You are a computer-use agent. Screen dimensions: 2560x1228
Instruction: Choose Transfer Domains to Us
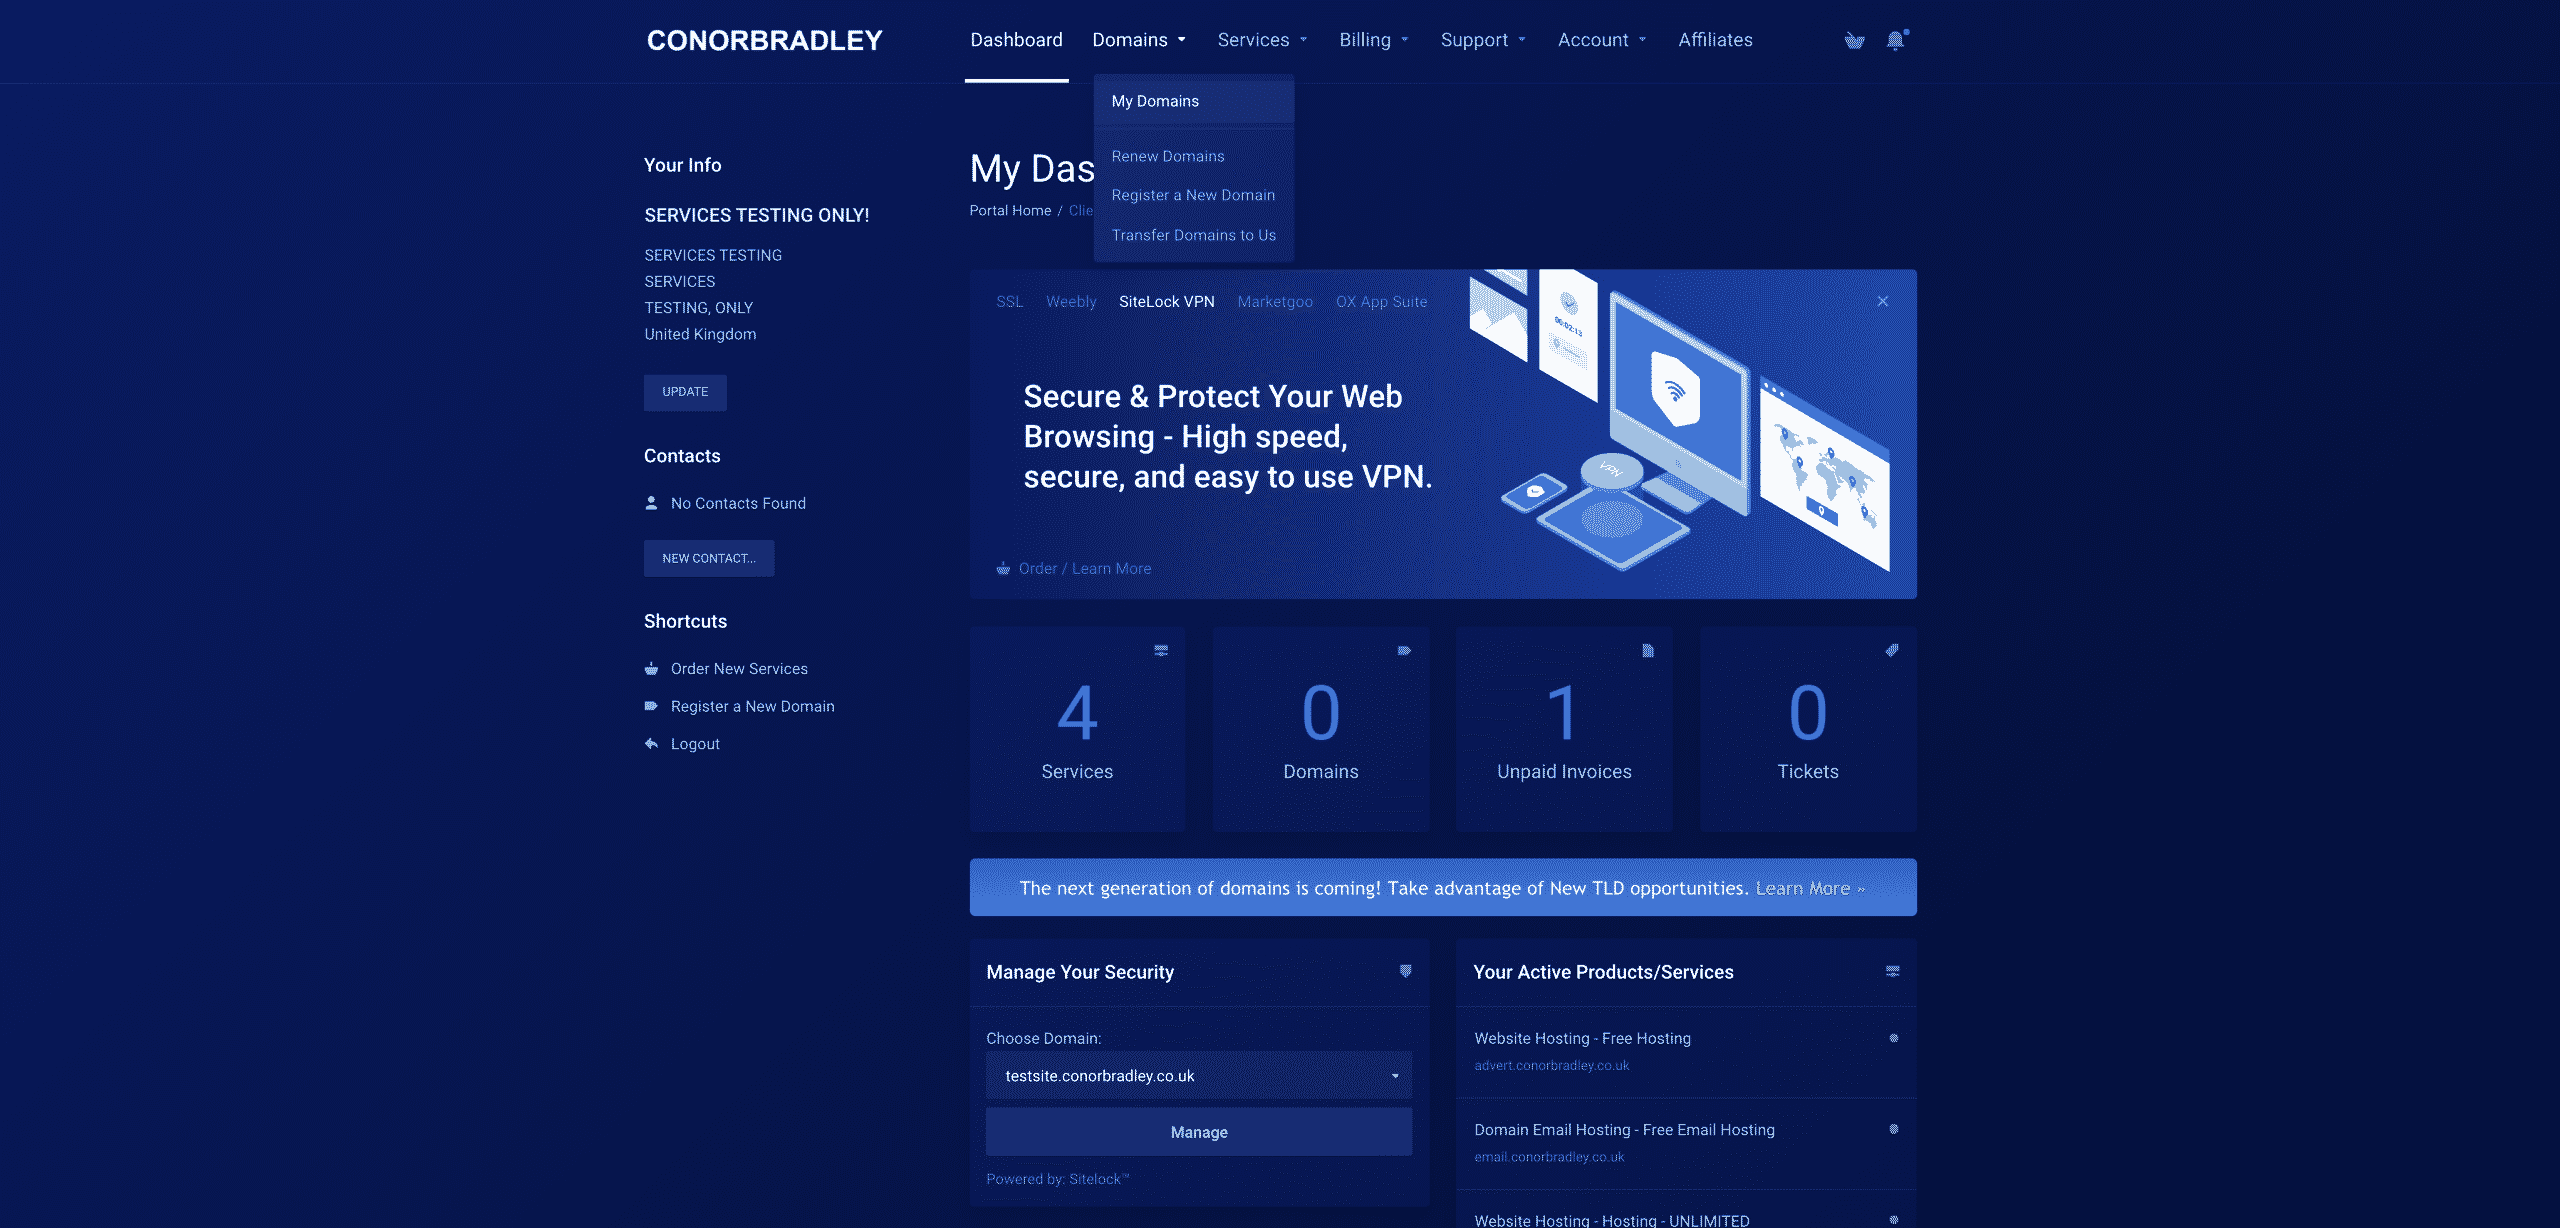tap(1194, 235)
